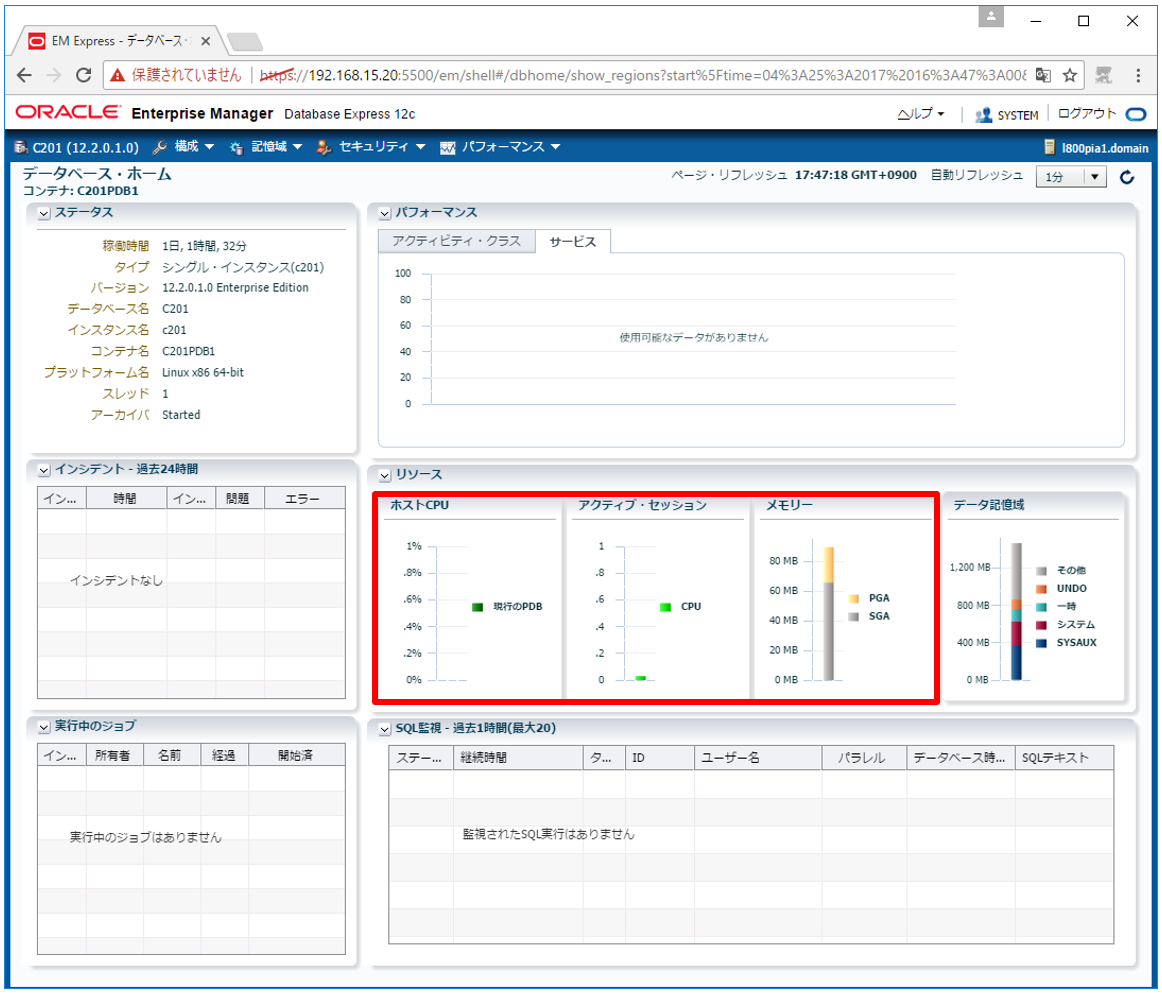Click the EM Express tab favicon
The image size is (1162, 996).
[36, 41]
